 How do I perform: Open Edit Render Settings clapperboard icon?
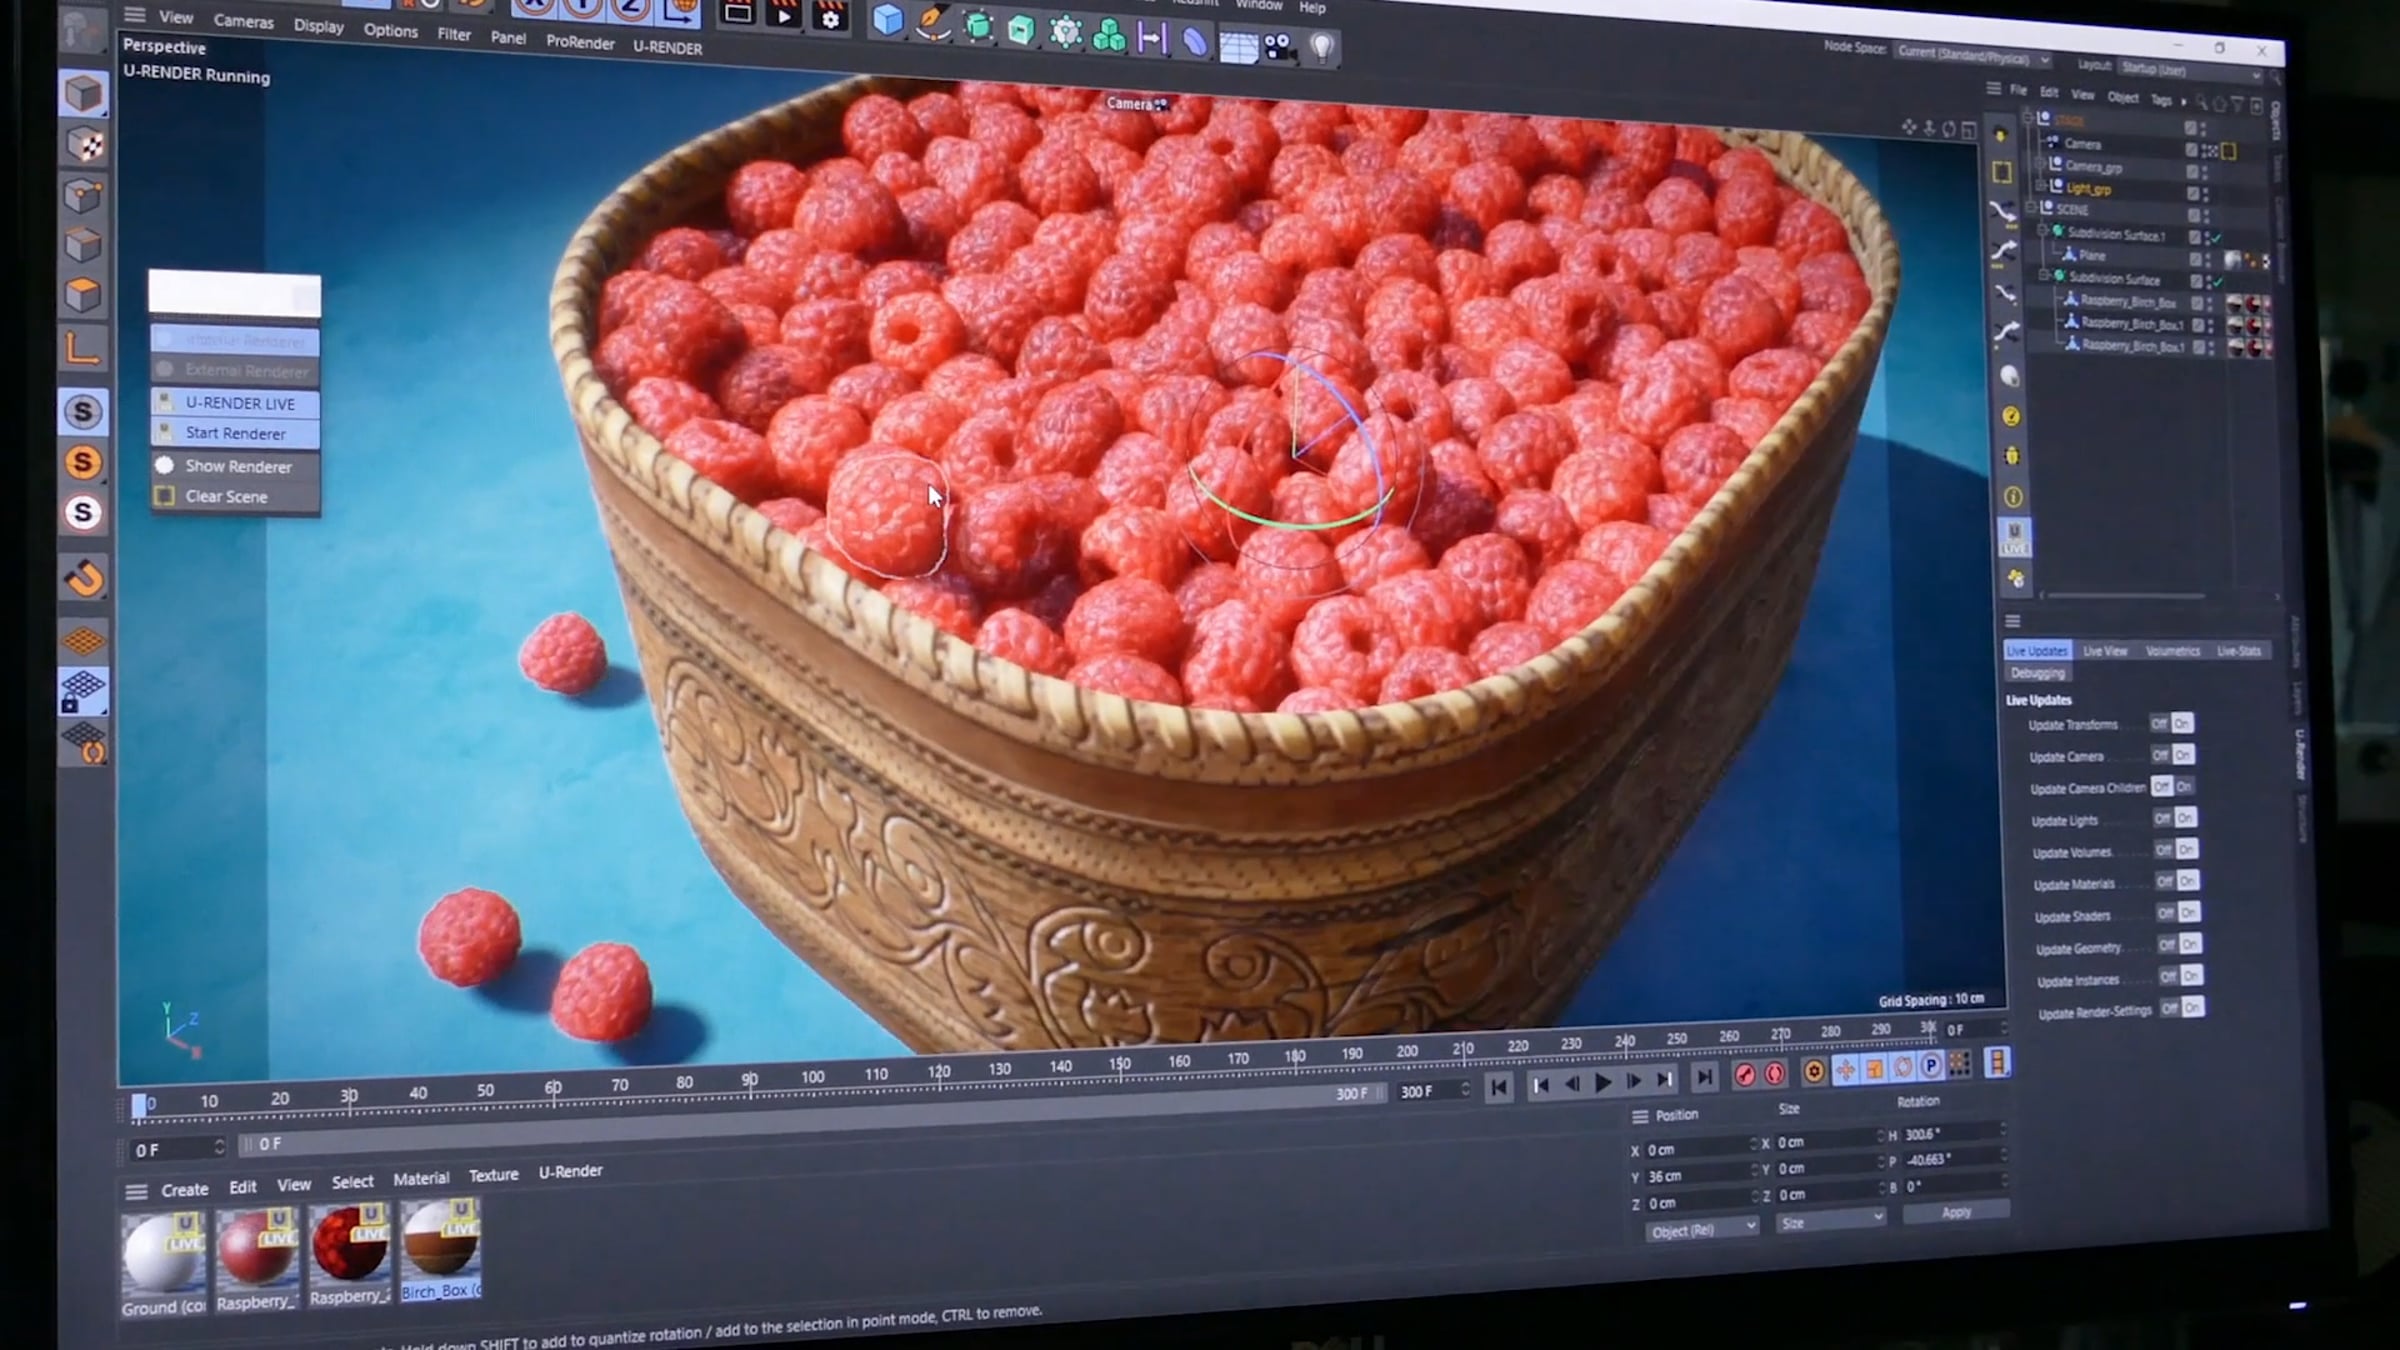[x=829, y=16]
